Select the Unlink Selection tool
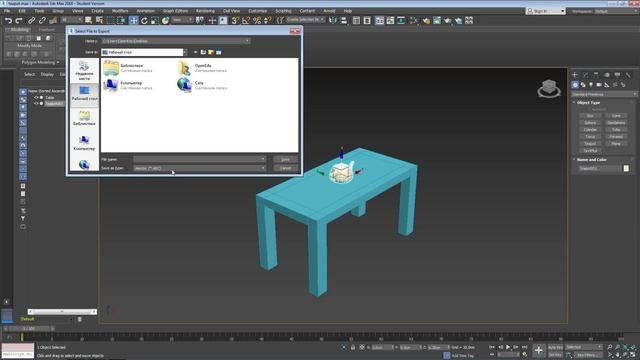The height and width of the screenshot is (360, 640). point(42,20)
